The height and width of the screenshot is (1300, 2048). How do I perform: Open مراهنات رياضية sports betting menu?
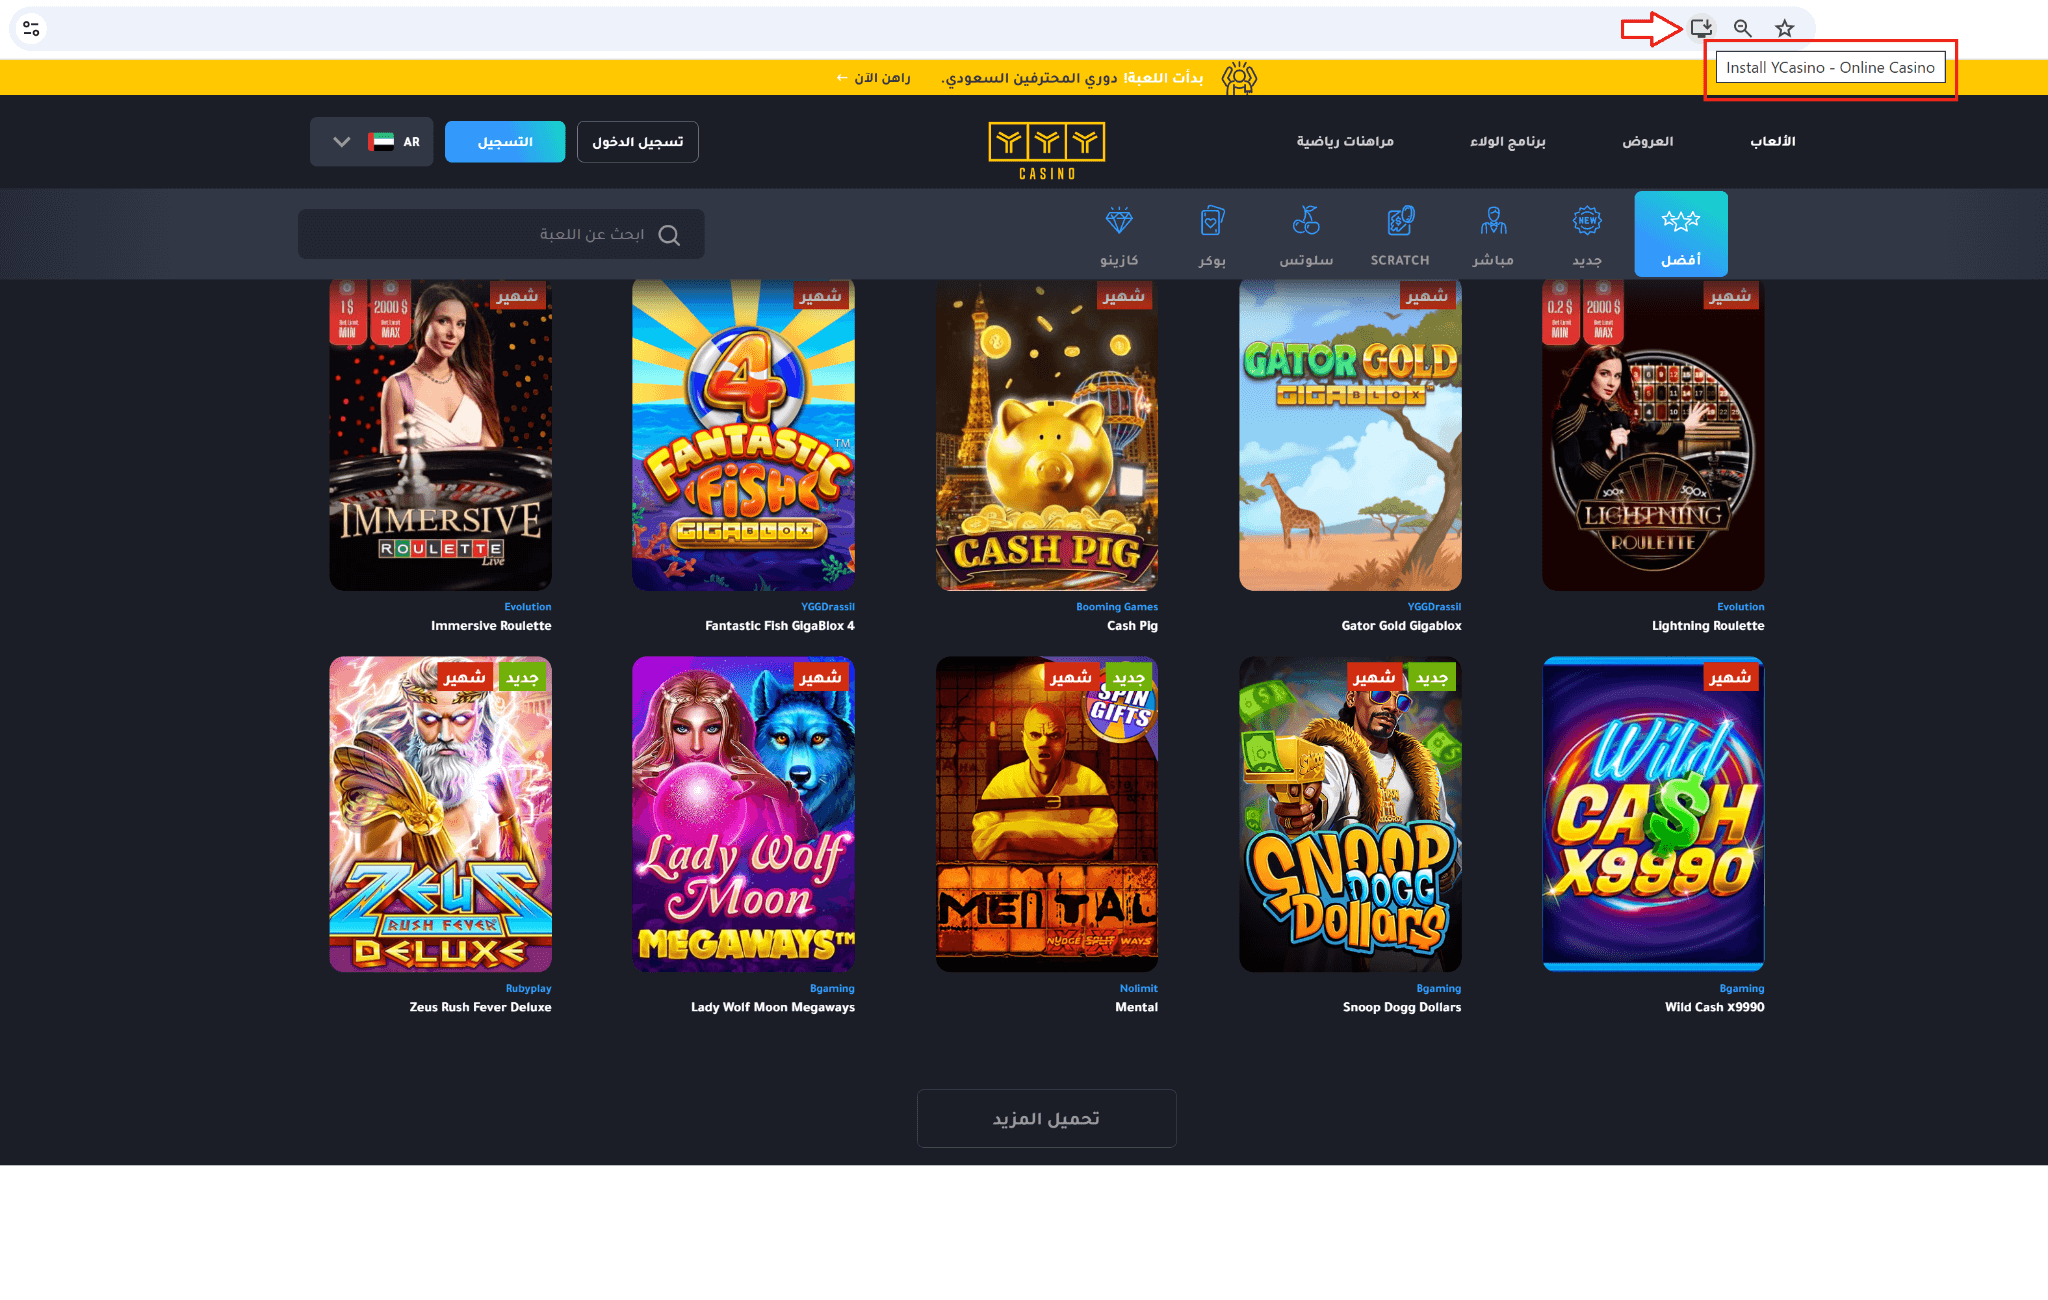tap(1345, 141)
